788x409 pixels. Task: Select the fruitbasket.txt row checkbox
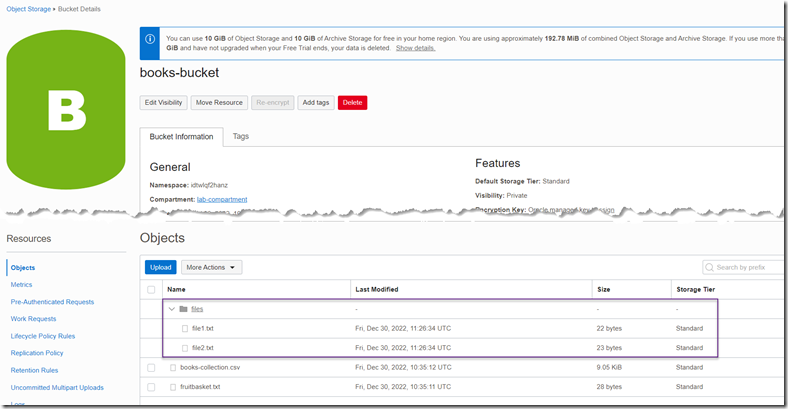pyautogui.click(x=152, y=386)
